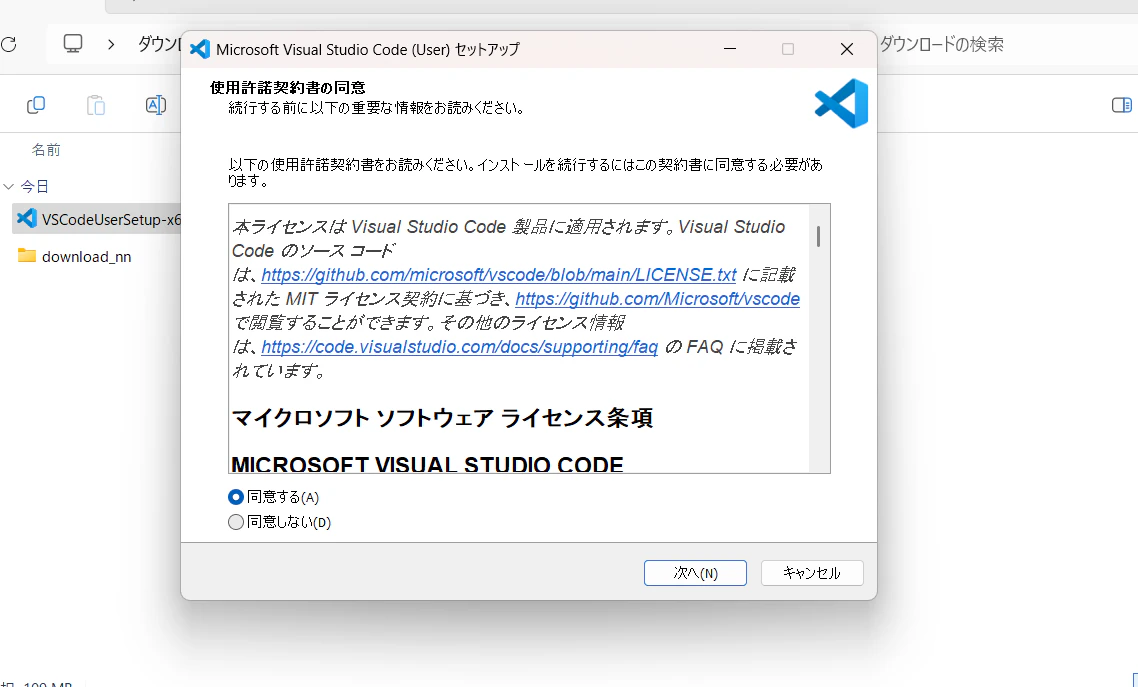Click the VS Code icon in title bar
The height and width of the screenshot is (687, 1138).
200,49
